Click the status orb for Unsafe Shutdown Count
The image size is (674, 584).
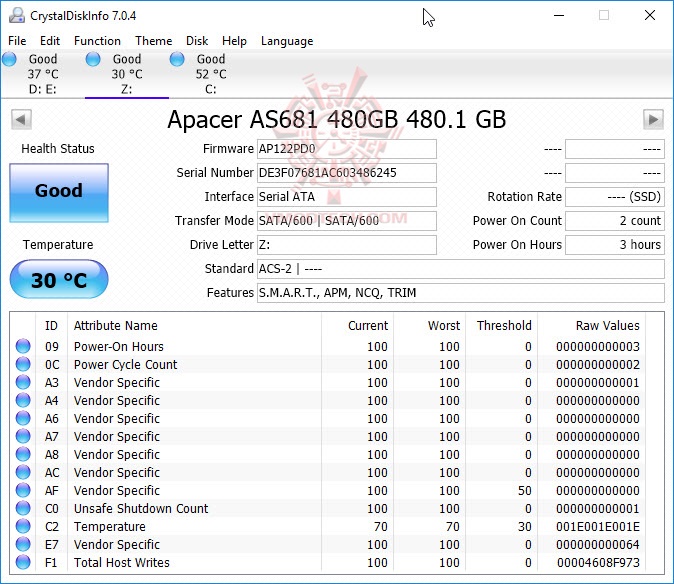coord(23,509)
